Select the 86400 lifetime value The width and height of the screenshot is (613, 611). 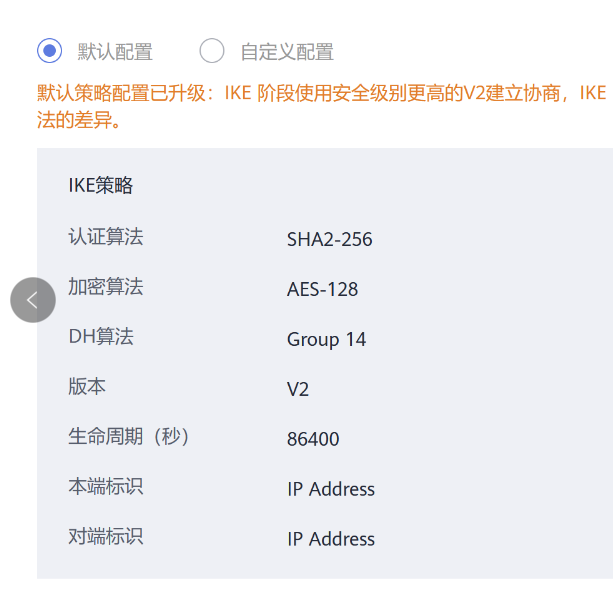click(313, 440)
